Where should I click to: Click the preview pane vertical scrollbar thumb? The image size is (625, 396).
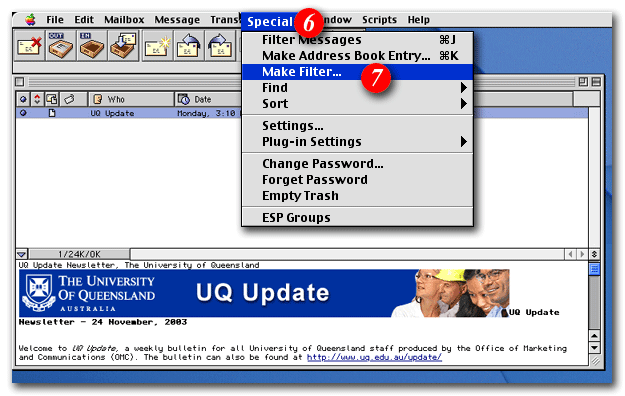(594, 269)
